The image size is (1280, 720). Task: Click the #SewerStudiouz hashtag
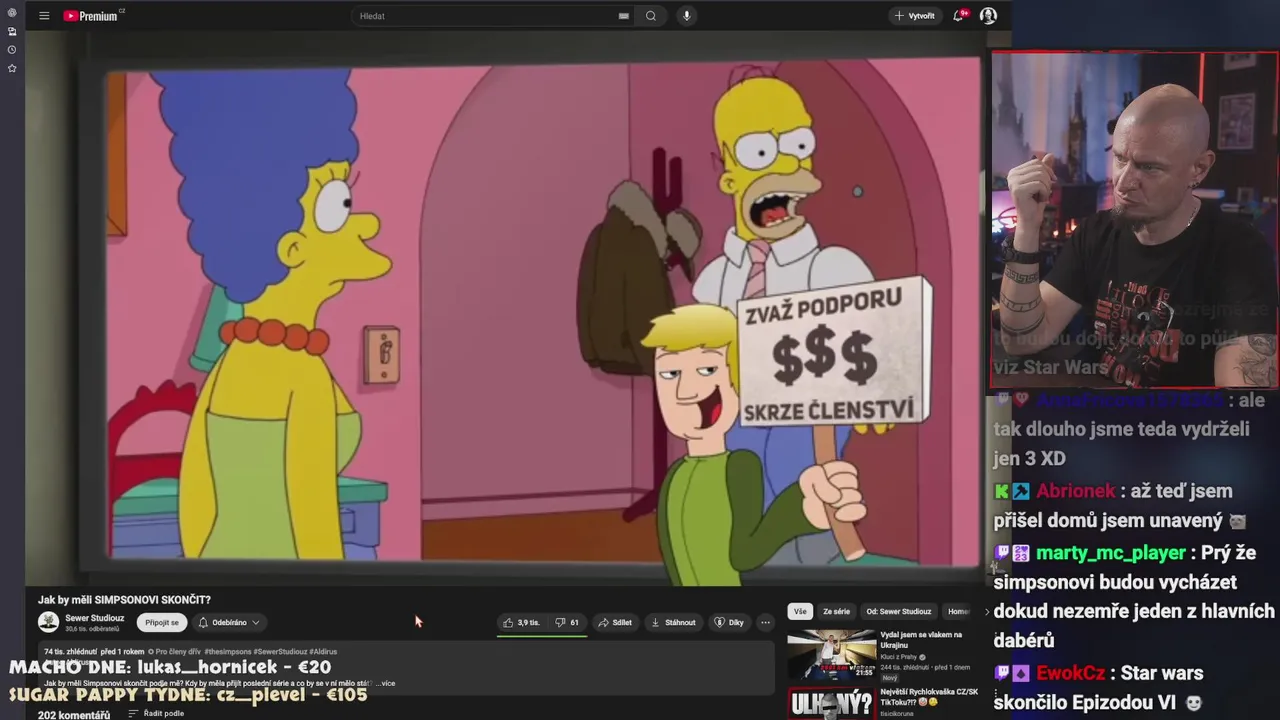[280, 651]
